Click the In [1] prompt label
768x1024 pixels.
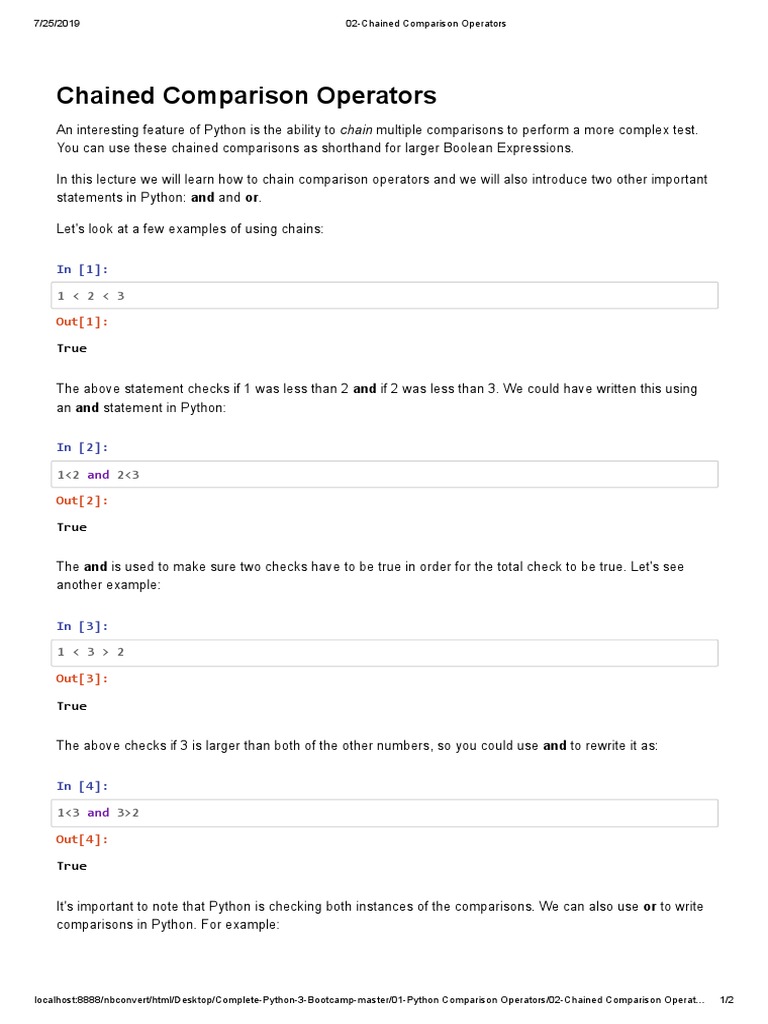click(82, 269)
